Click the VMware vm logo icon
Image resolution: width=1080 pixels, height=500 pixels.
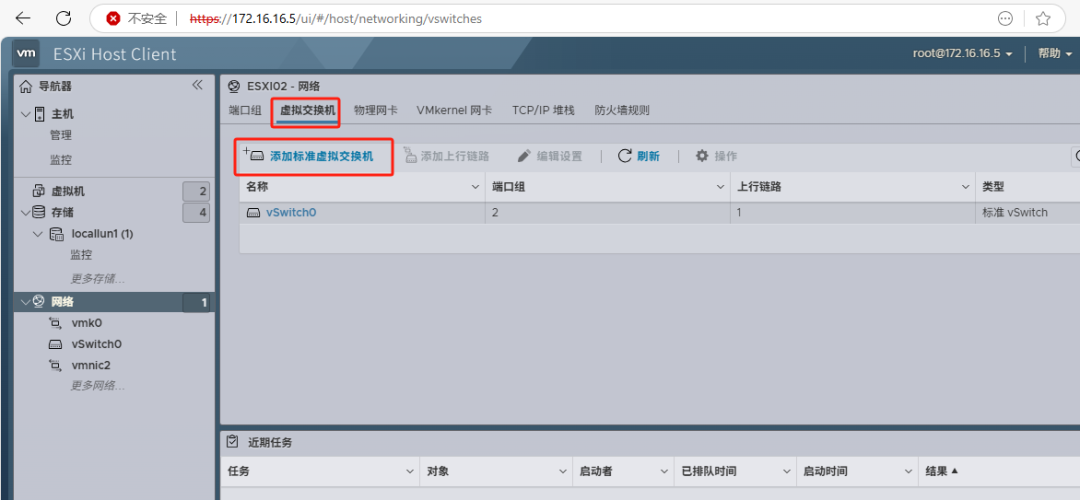[x=27, y=54]
